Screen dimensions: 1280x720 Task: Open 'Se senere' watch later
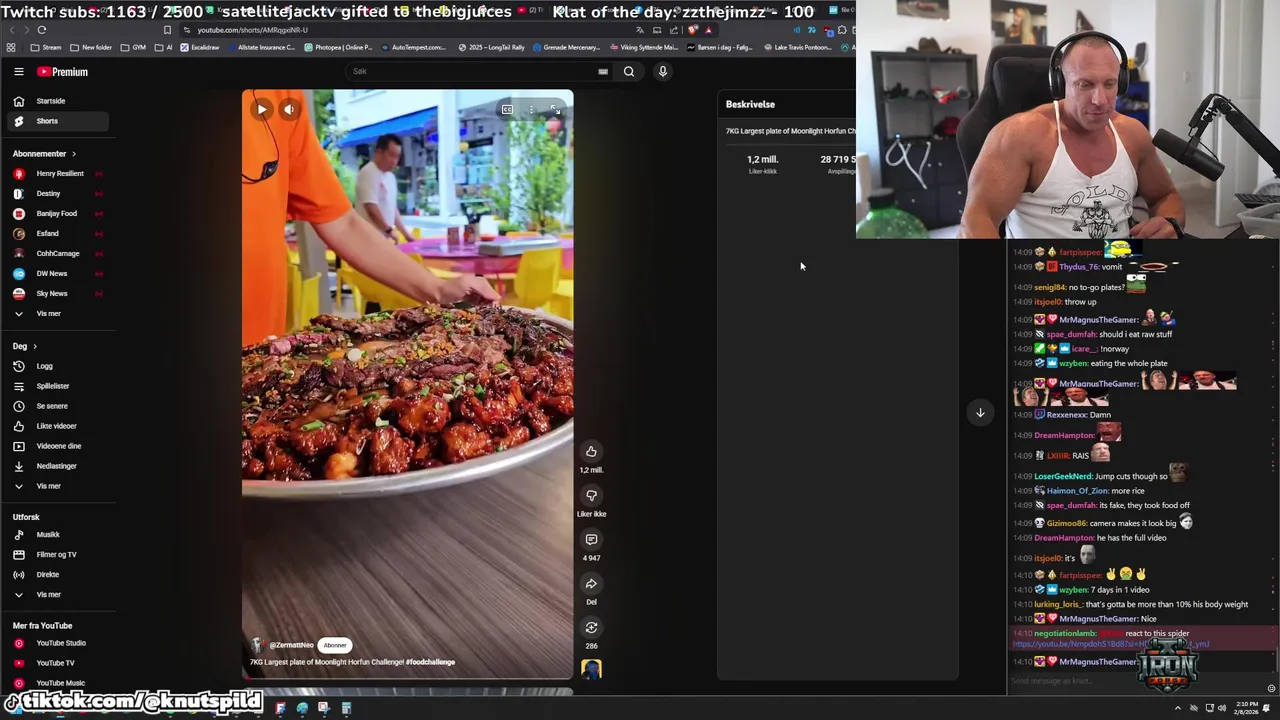click(56, 406)
